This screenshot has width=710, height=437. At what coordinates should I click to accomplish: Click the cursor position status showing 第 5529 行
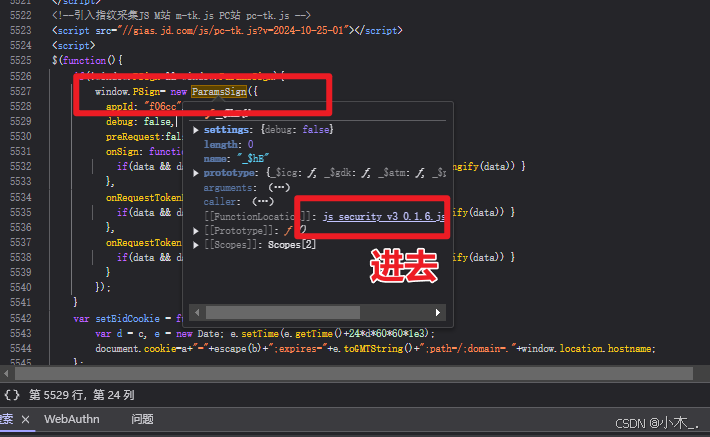point(82,395)
